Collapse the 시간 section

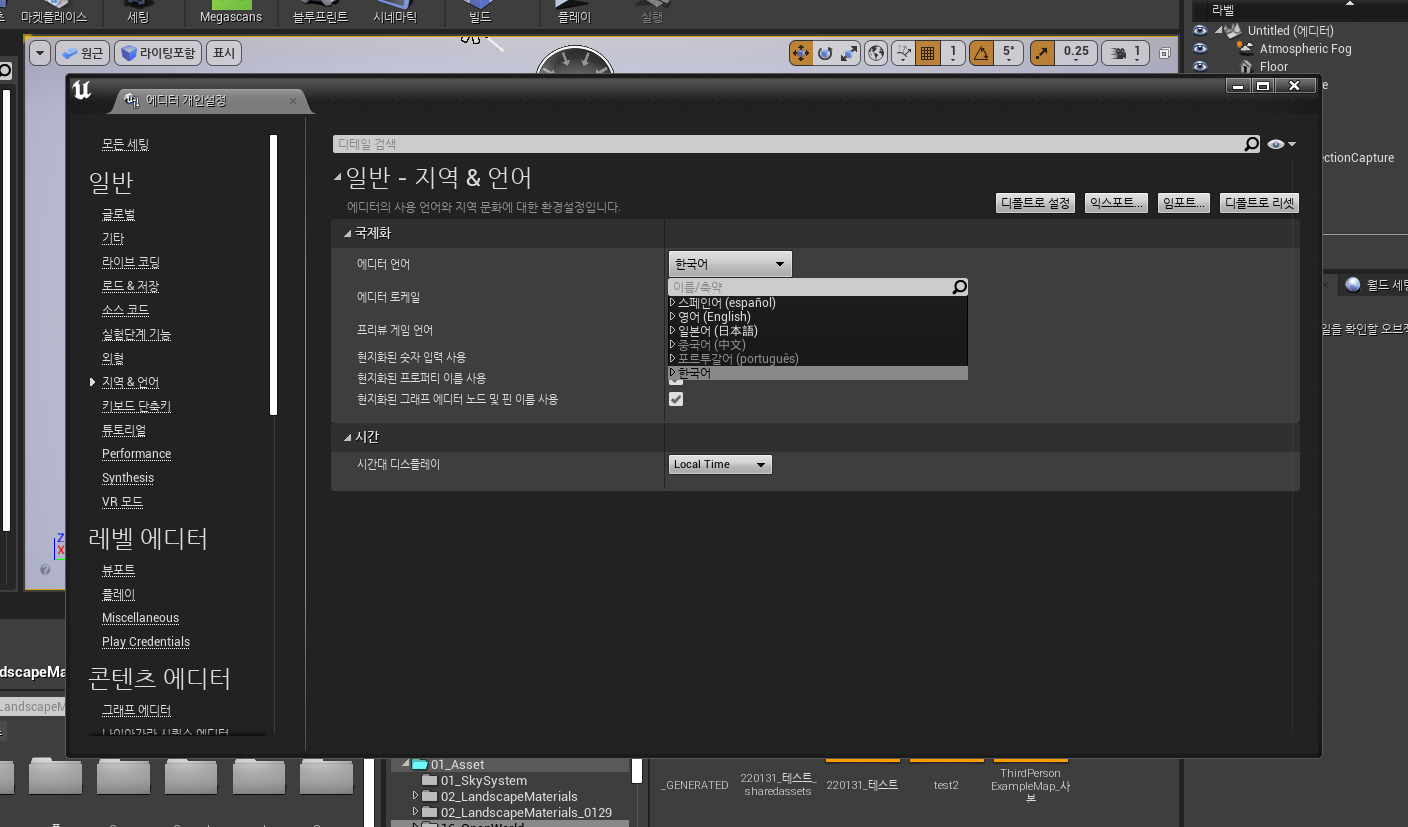[348, 437]
